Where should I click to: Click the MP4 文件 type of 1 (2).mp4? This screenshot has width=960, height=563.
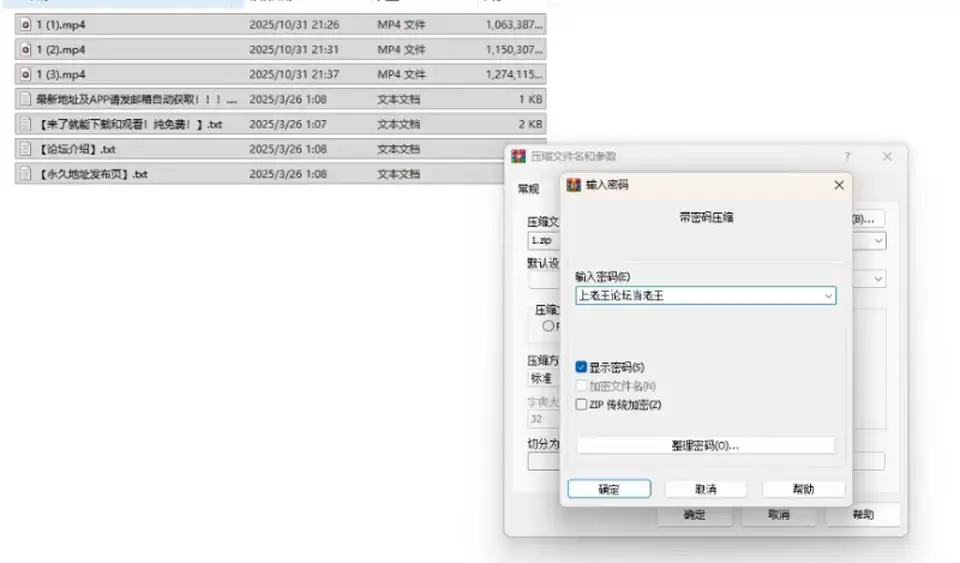(401, 50)
